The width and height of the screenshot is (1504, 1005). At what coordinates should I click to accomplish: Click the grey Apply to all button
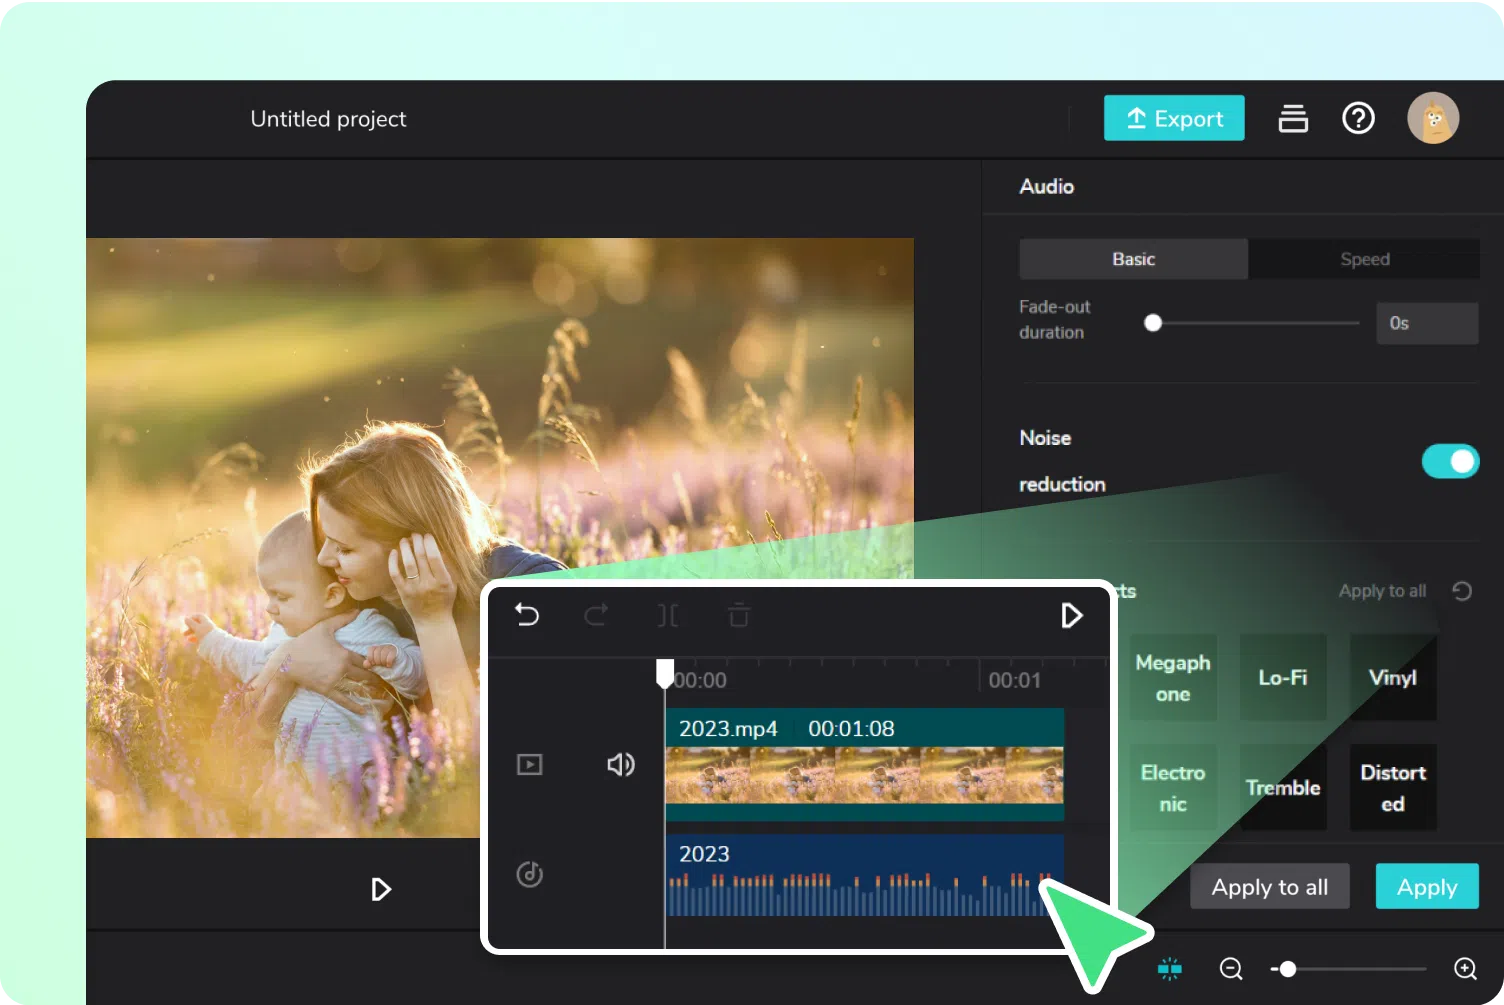(x=1270, y=886)
